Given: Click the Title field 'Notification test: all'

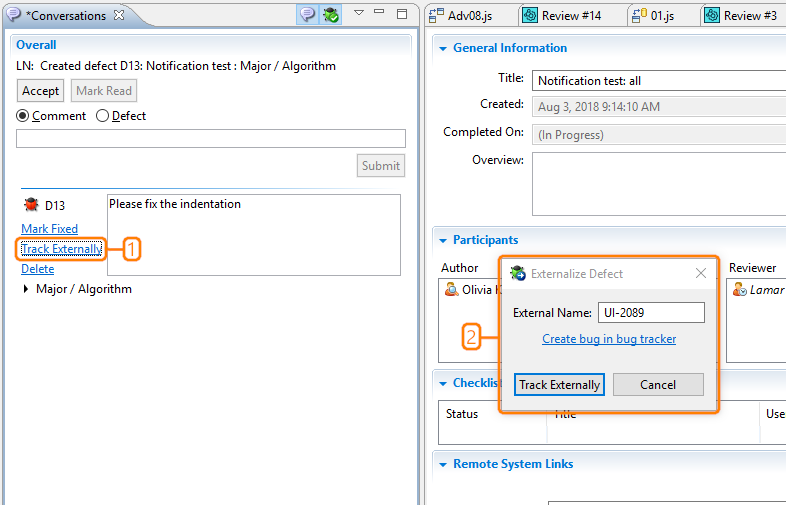Looking at the screenshot, I should [x=659, y=81].
